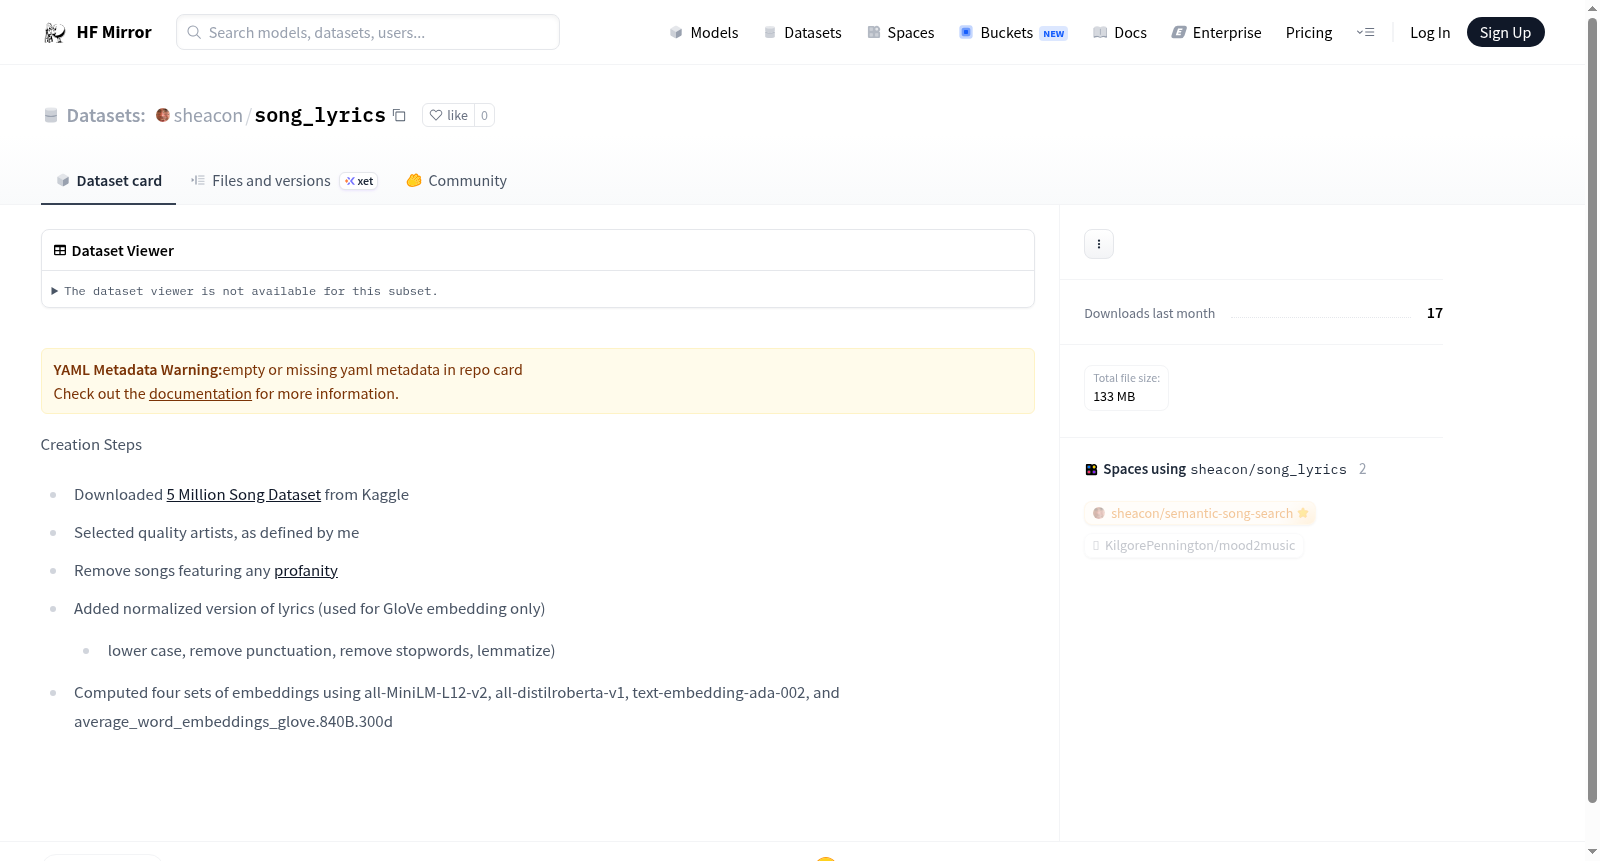
Task: Click the Models cube icon
Action: (x=676, y=33)
